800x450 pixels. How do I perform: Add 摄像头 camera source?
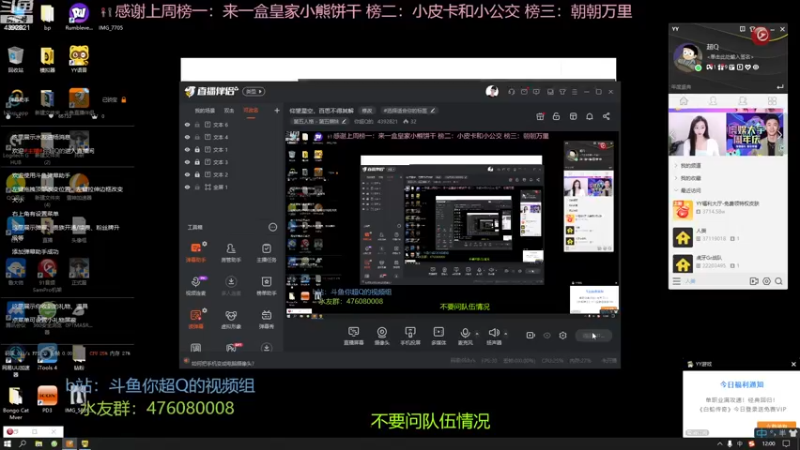pos(382,336)
